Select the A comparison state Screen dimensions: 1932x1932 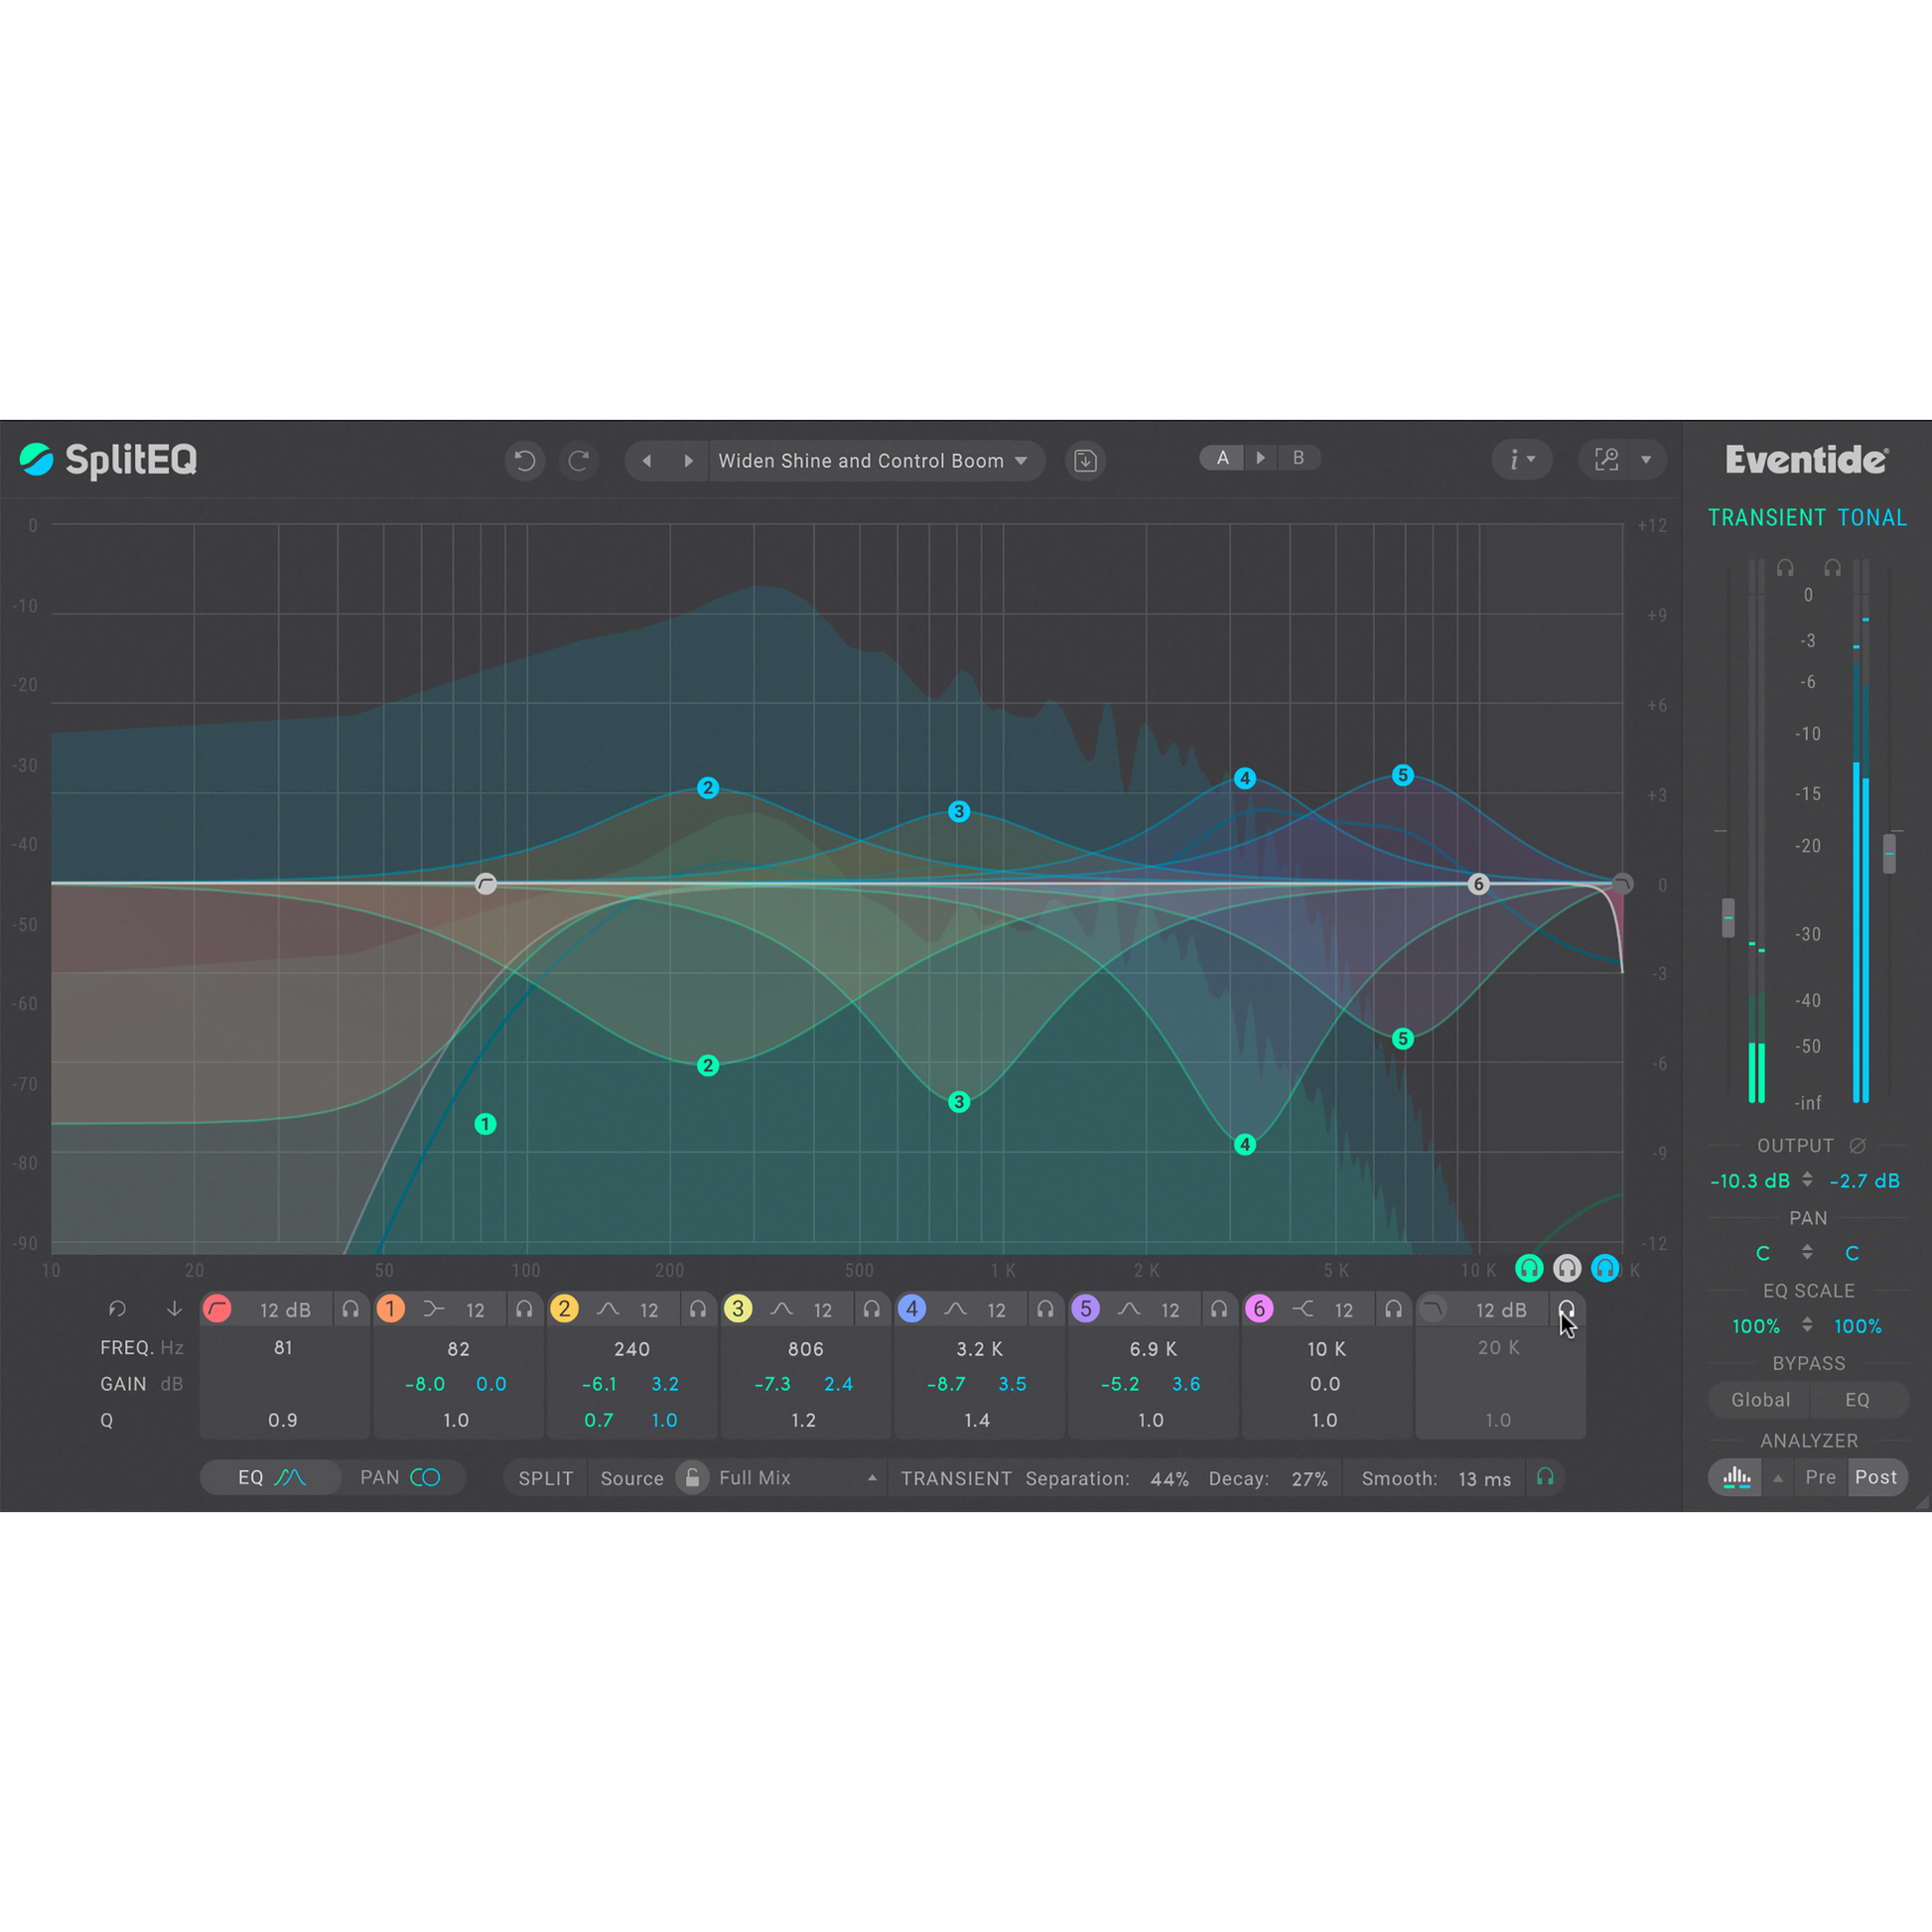point(1223,458)
